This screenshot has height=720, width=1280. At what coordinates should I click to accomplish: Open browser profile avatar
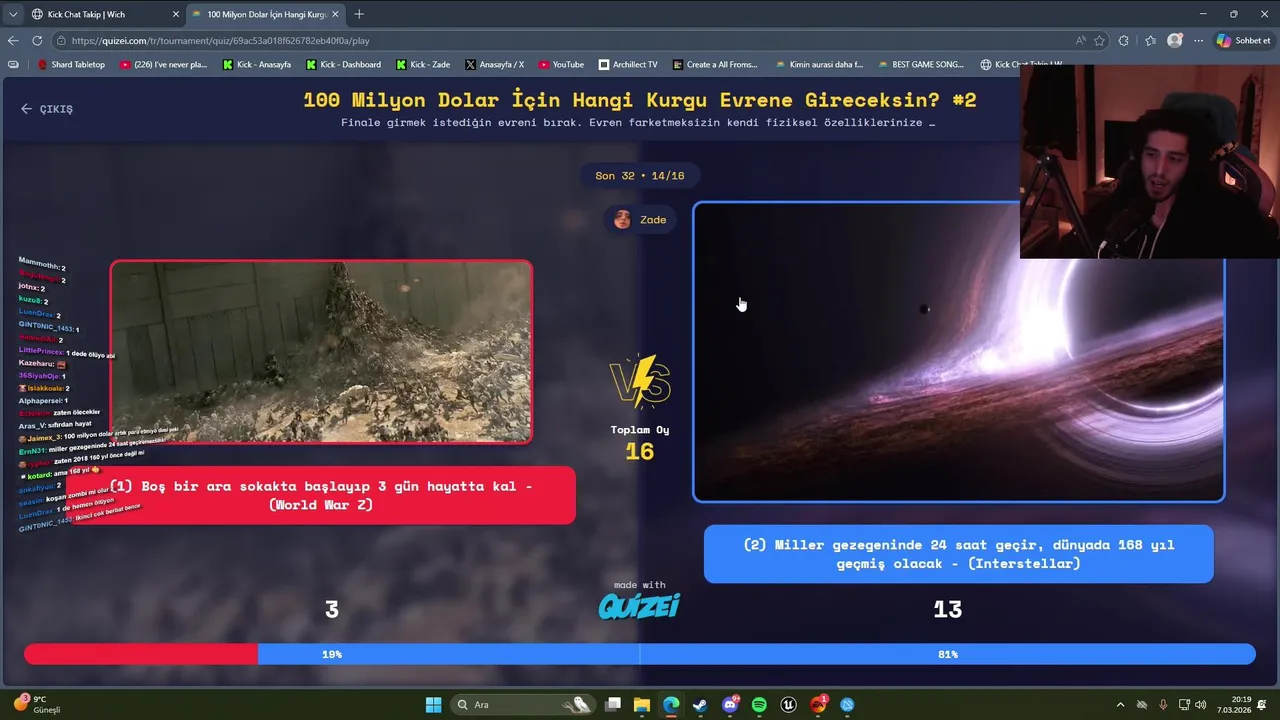pos(1175,41)
